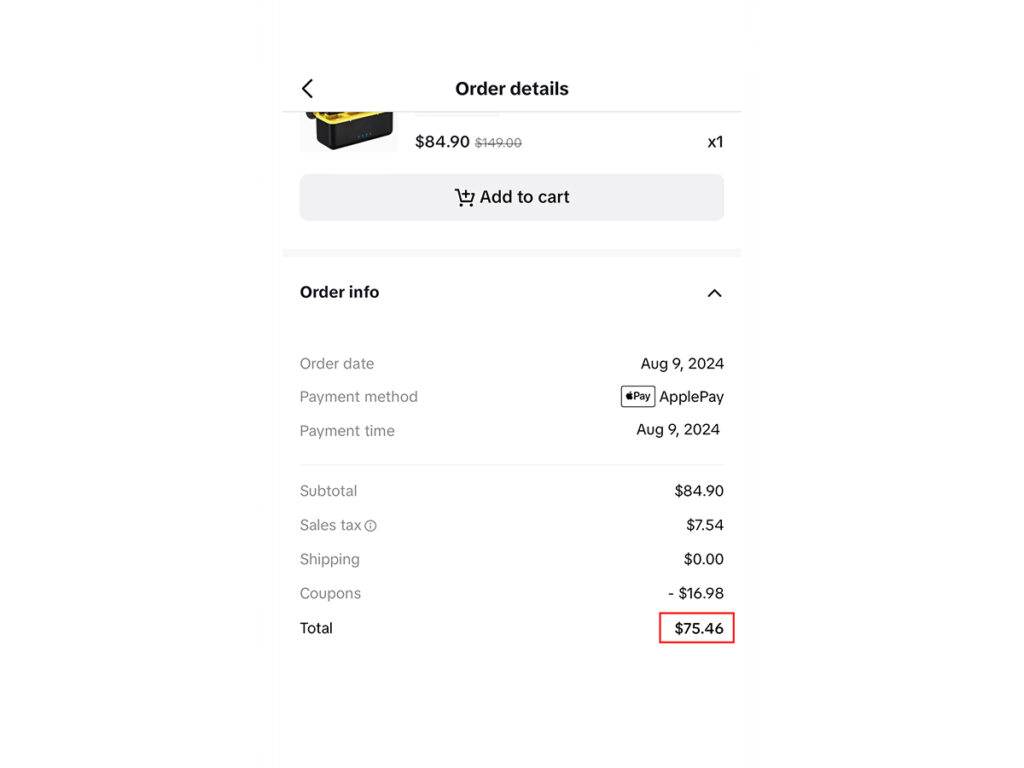The width and height of the screenshot is (1024, 768).
Task: Click the $84.90 product price
Action: tap(442, 142)
